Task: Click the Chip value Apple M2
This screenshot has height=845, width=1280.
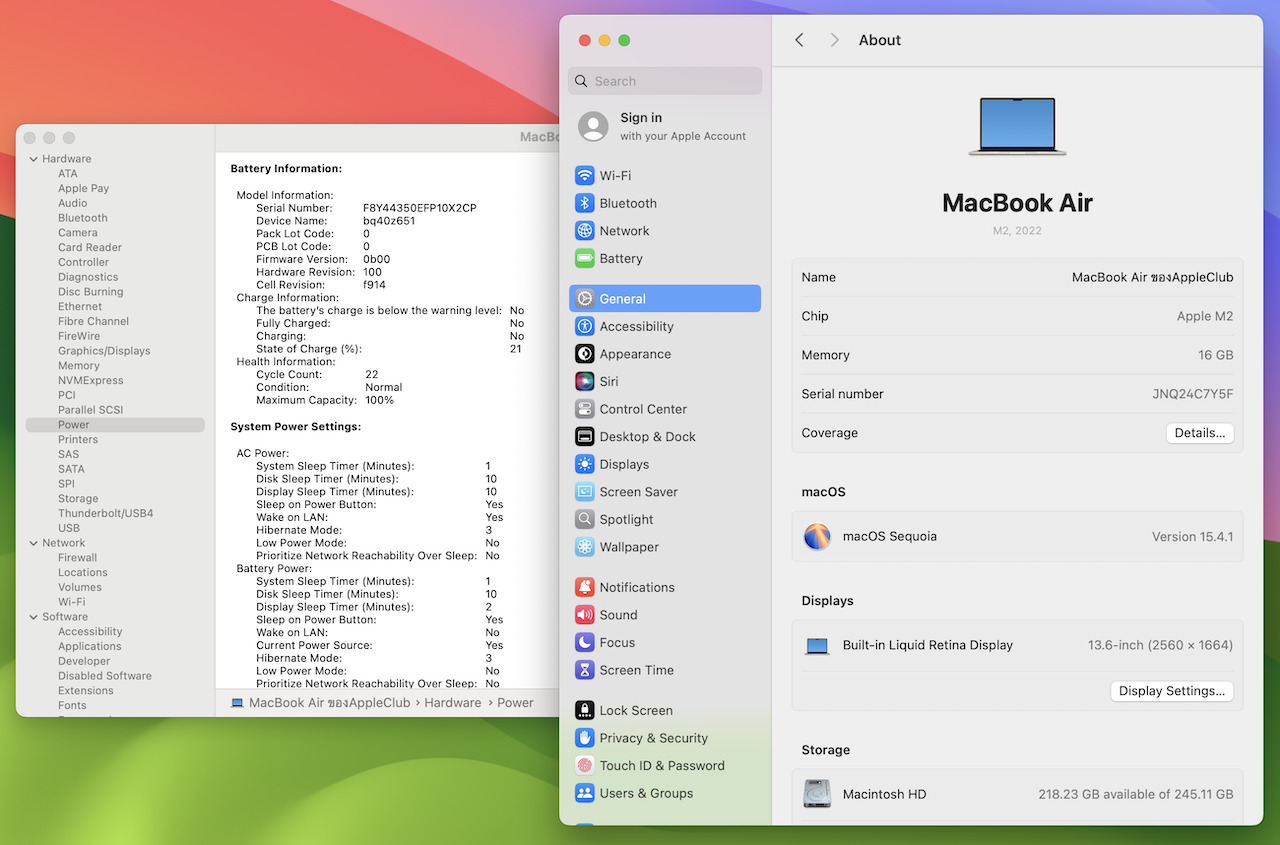Action: point(1205,316)
